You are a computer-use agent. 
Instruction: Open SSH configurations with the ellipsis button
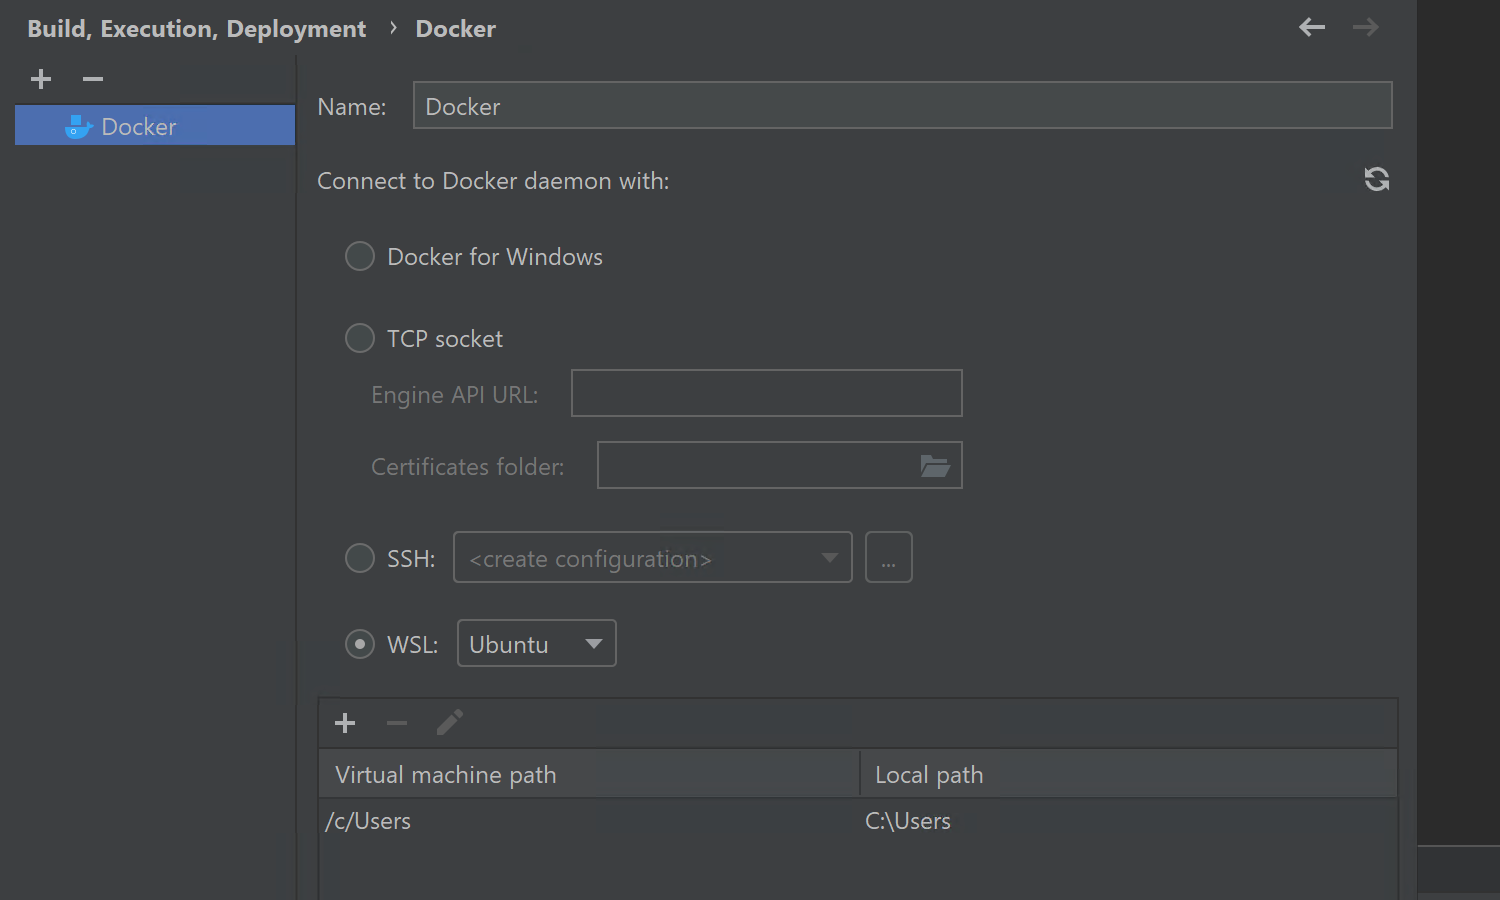(x=888, y=558)
